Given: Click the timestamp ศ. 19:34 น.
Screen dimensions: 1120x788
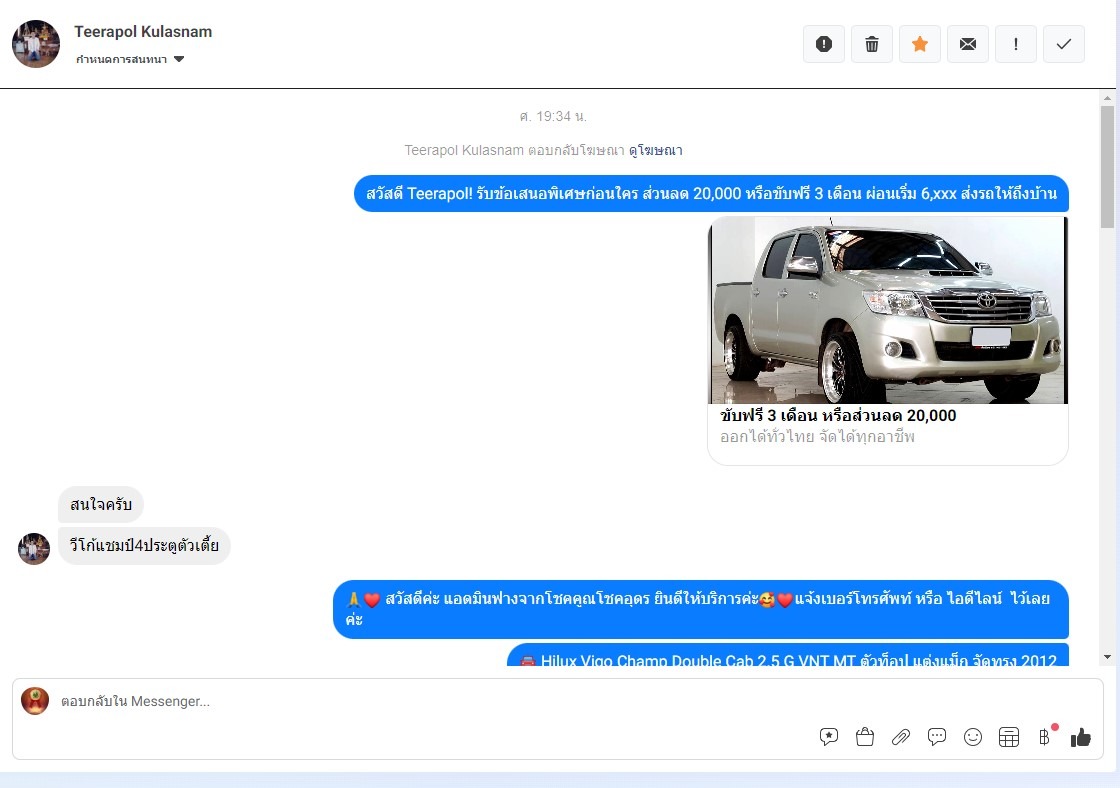Looking at the screenshot, I should (x=554, y=116).
